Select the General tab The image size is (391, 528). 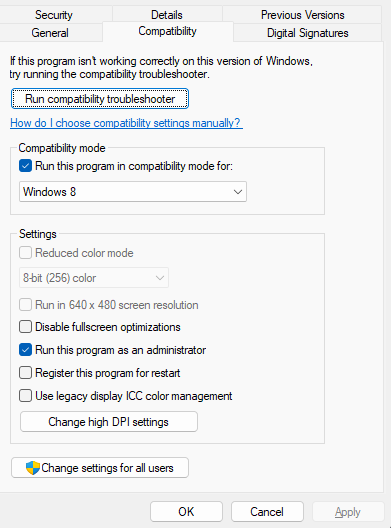click(x=50, y=33)
